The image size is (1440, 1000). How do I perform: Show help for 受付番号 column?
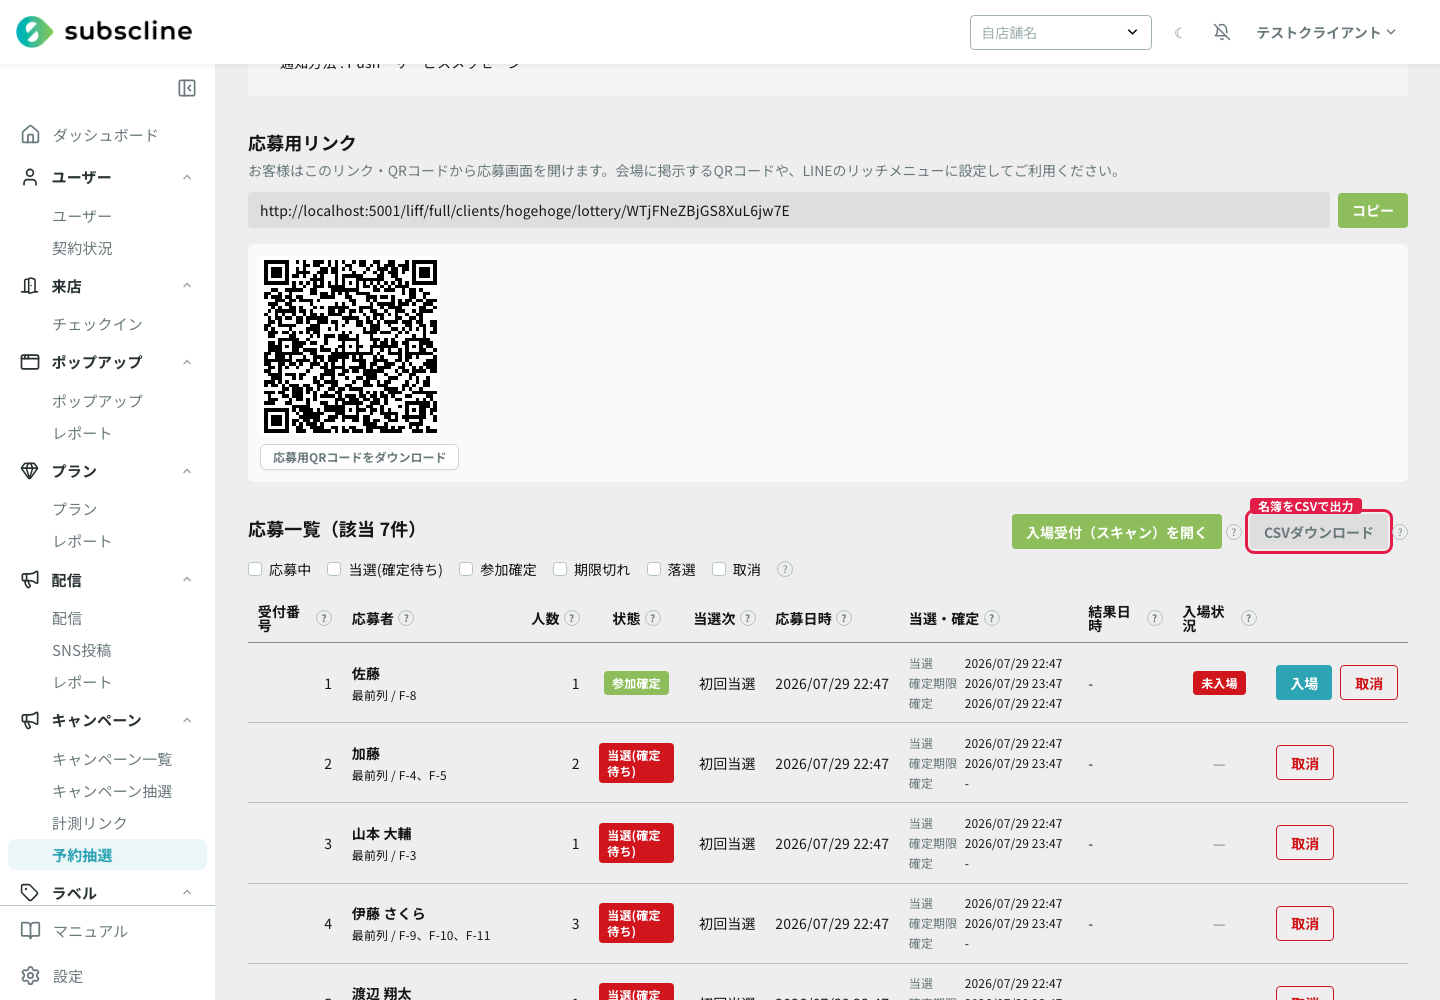[324, 618]
